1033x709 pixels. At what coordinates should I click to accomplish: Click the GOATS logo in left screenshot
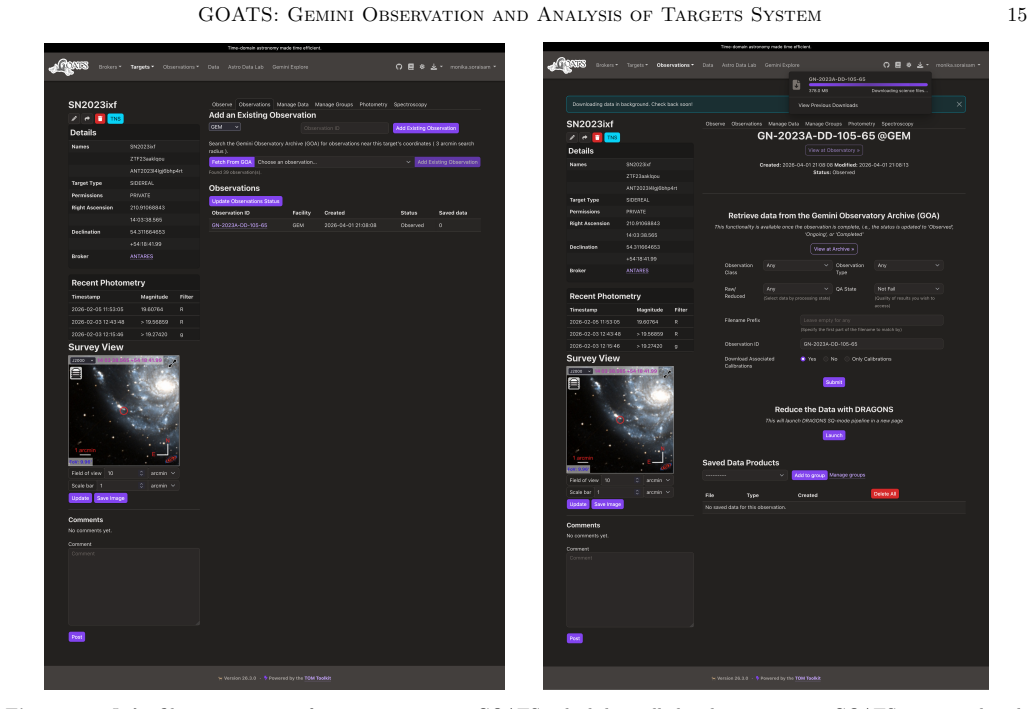(69, 67)
